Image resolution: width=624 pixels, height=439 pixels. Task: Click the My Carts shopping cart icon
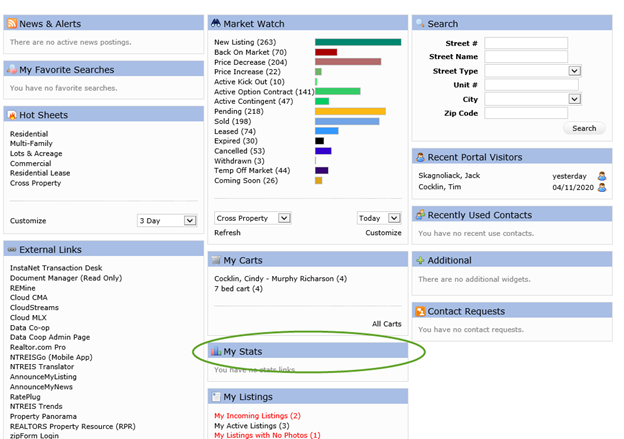(x=215, y=260)
